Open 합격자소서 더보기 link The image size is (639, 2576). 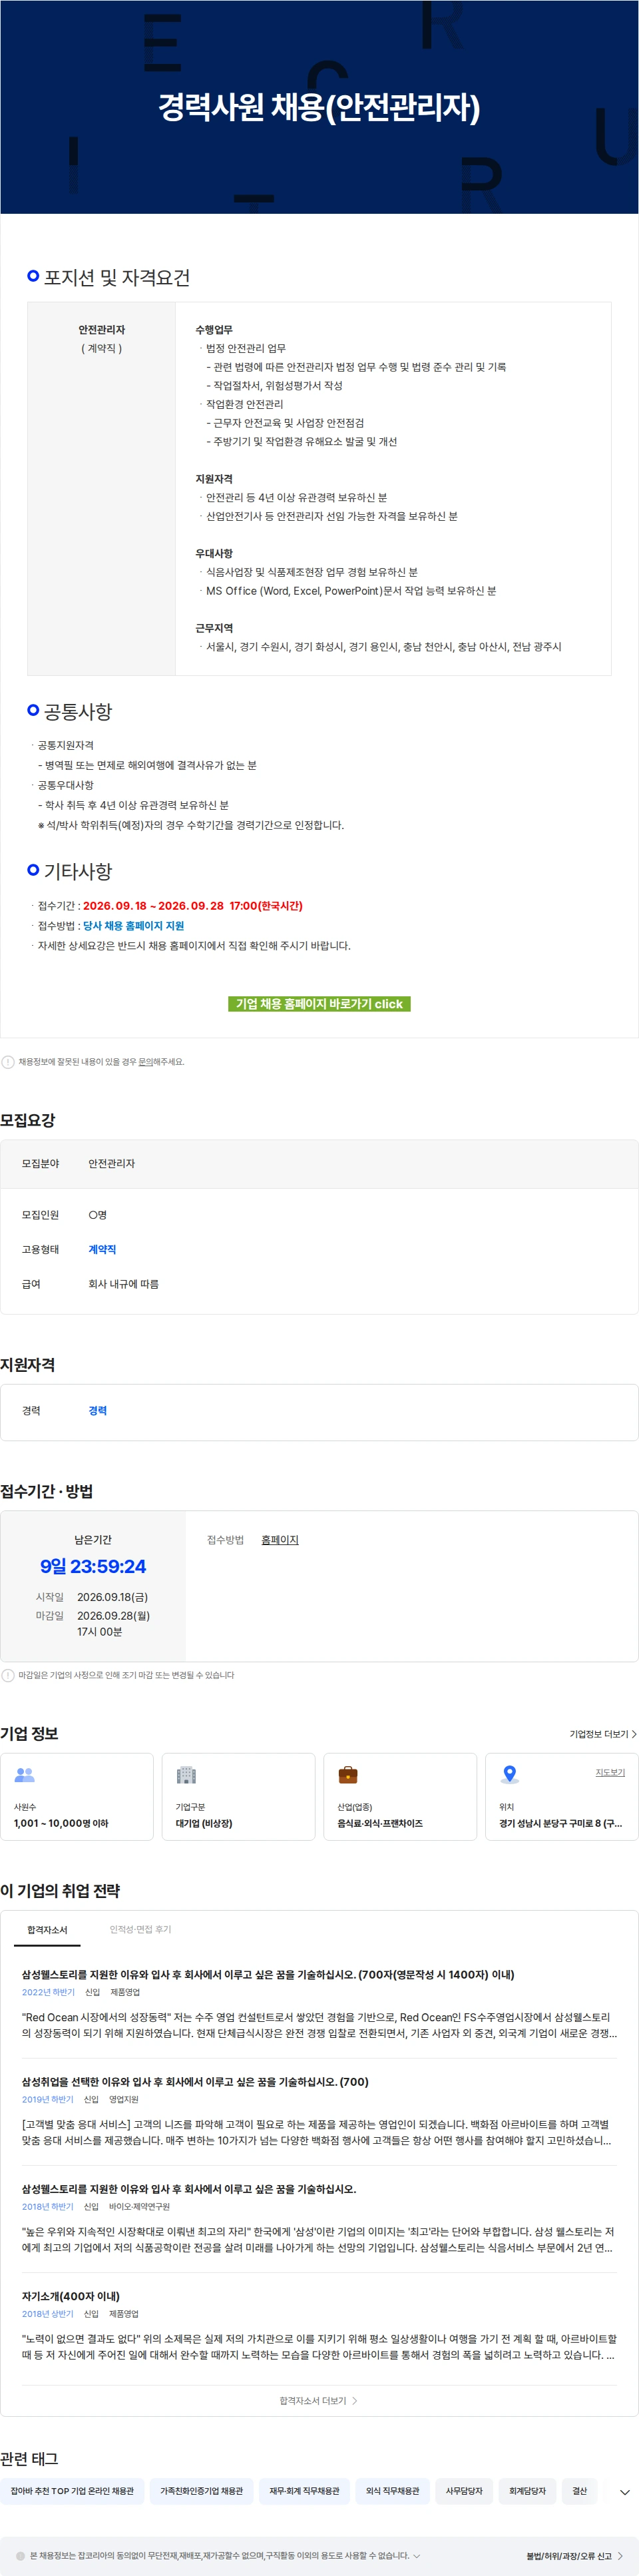point(318,2400)
